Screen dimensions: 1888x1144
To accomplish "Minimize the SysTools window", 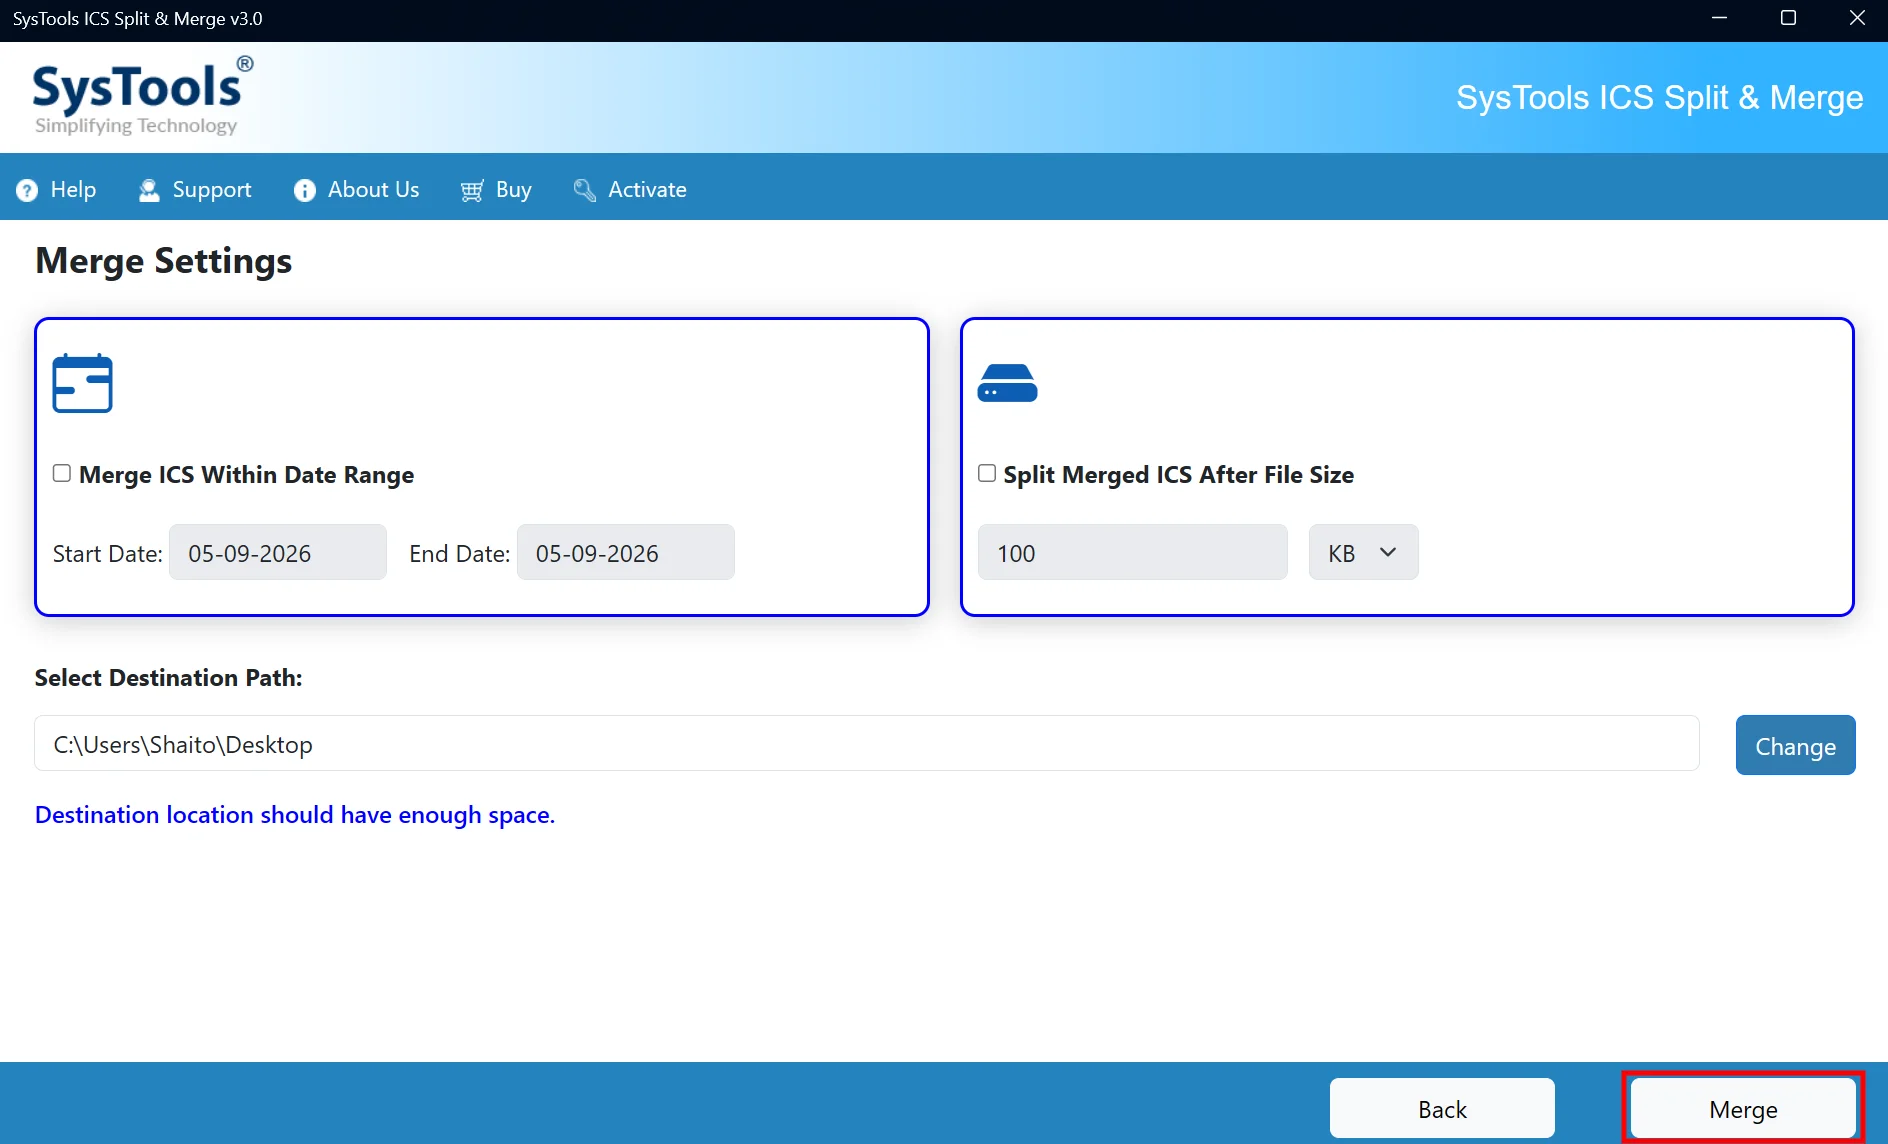I will 1720,19.
